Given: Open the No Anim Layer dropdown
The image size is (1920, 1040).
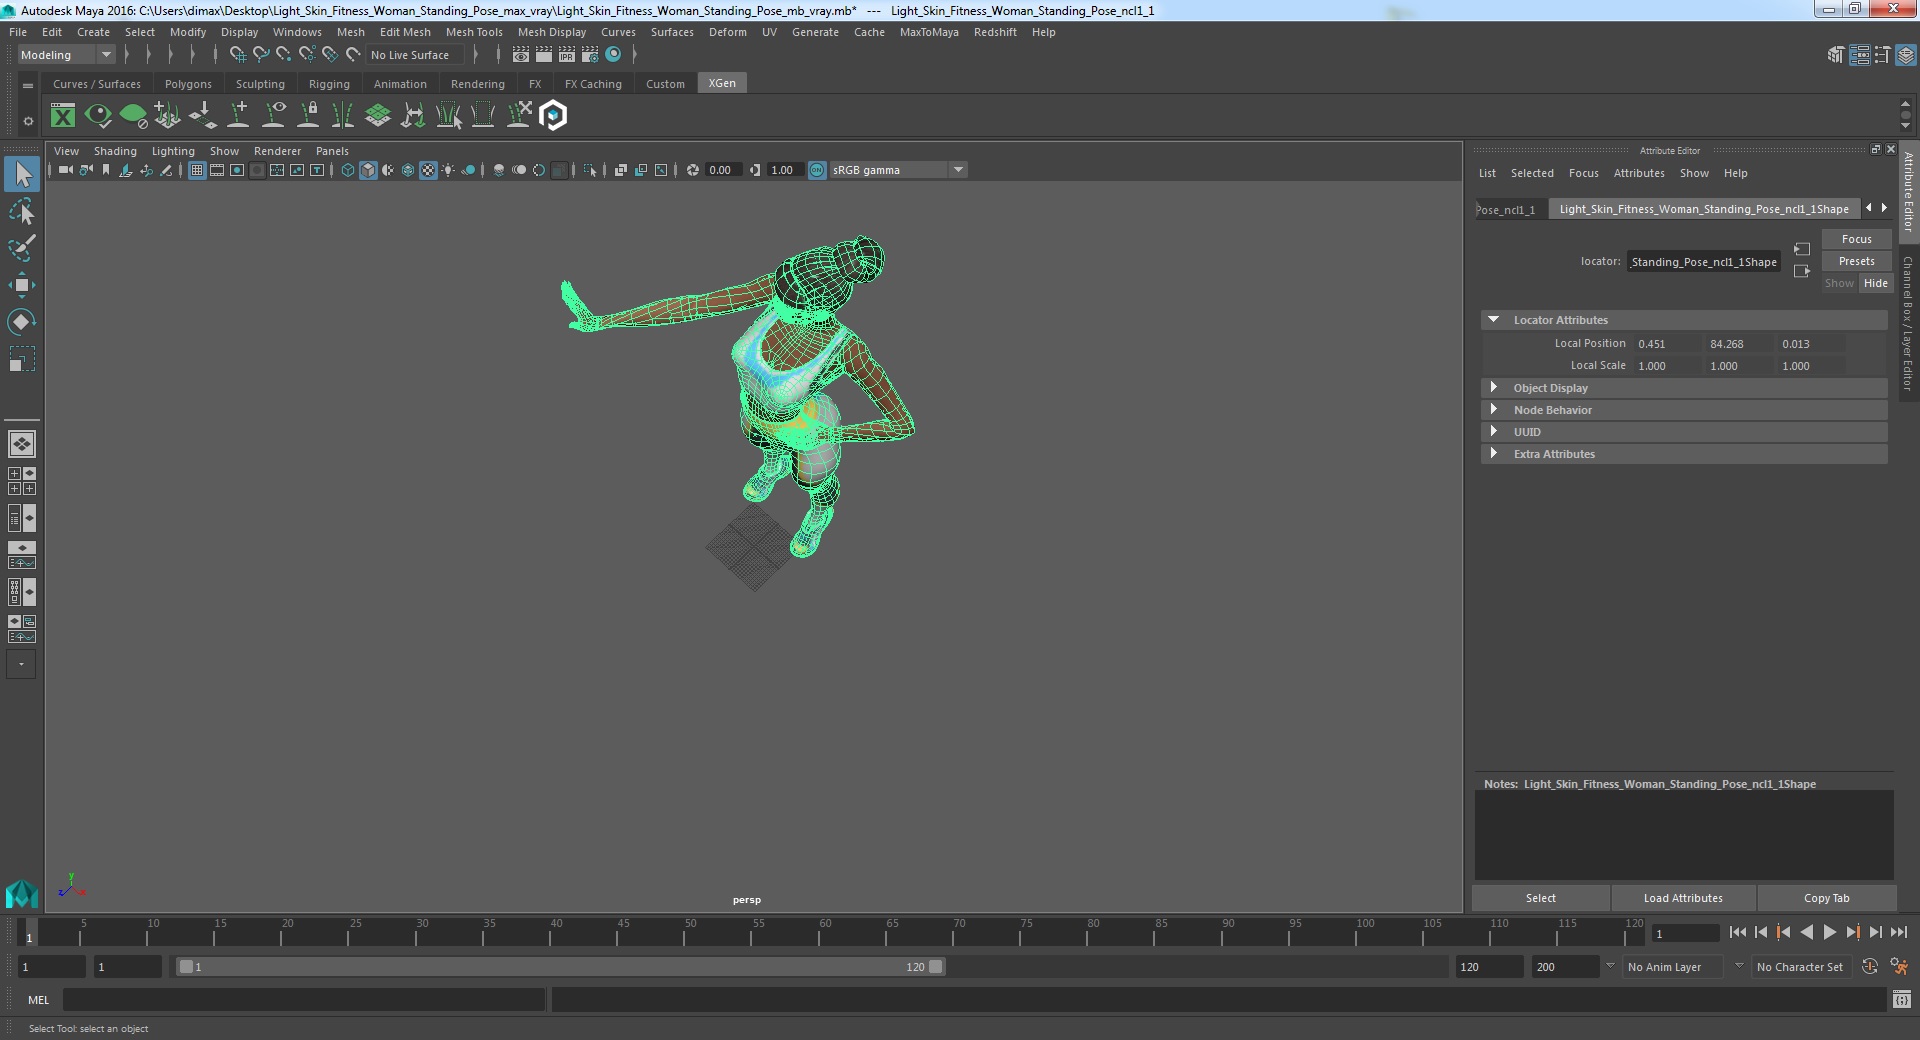Looking at the screenshot, I should 1675,967.
